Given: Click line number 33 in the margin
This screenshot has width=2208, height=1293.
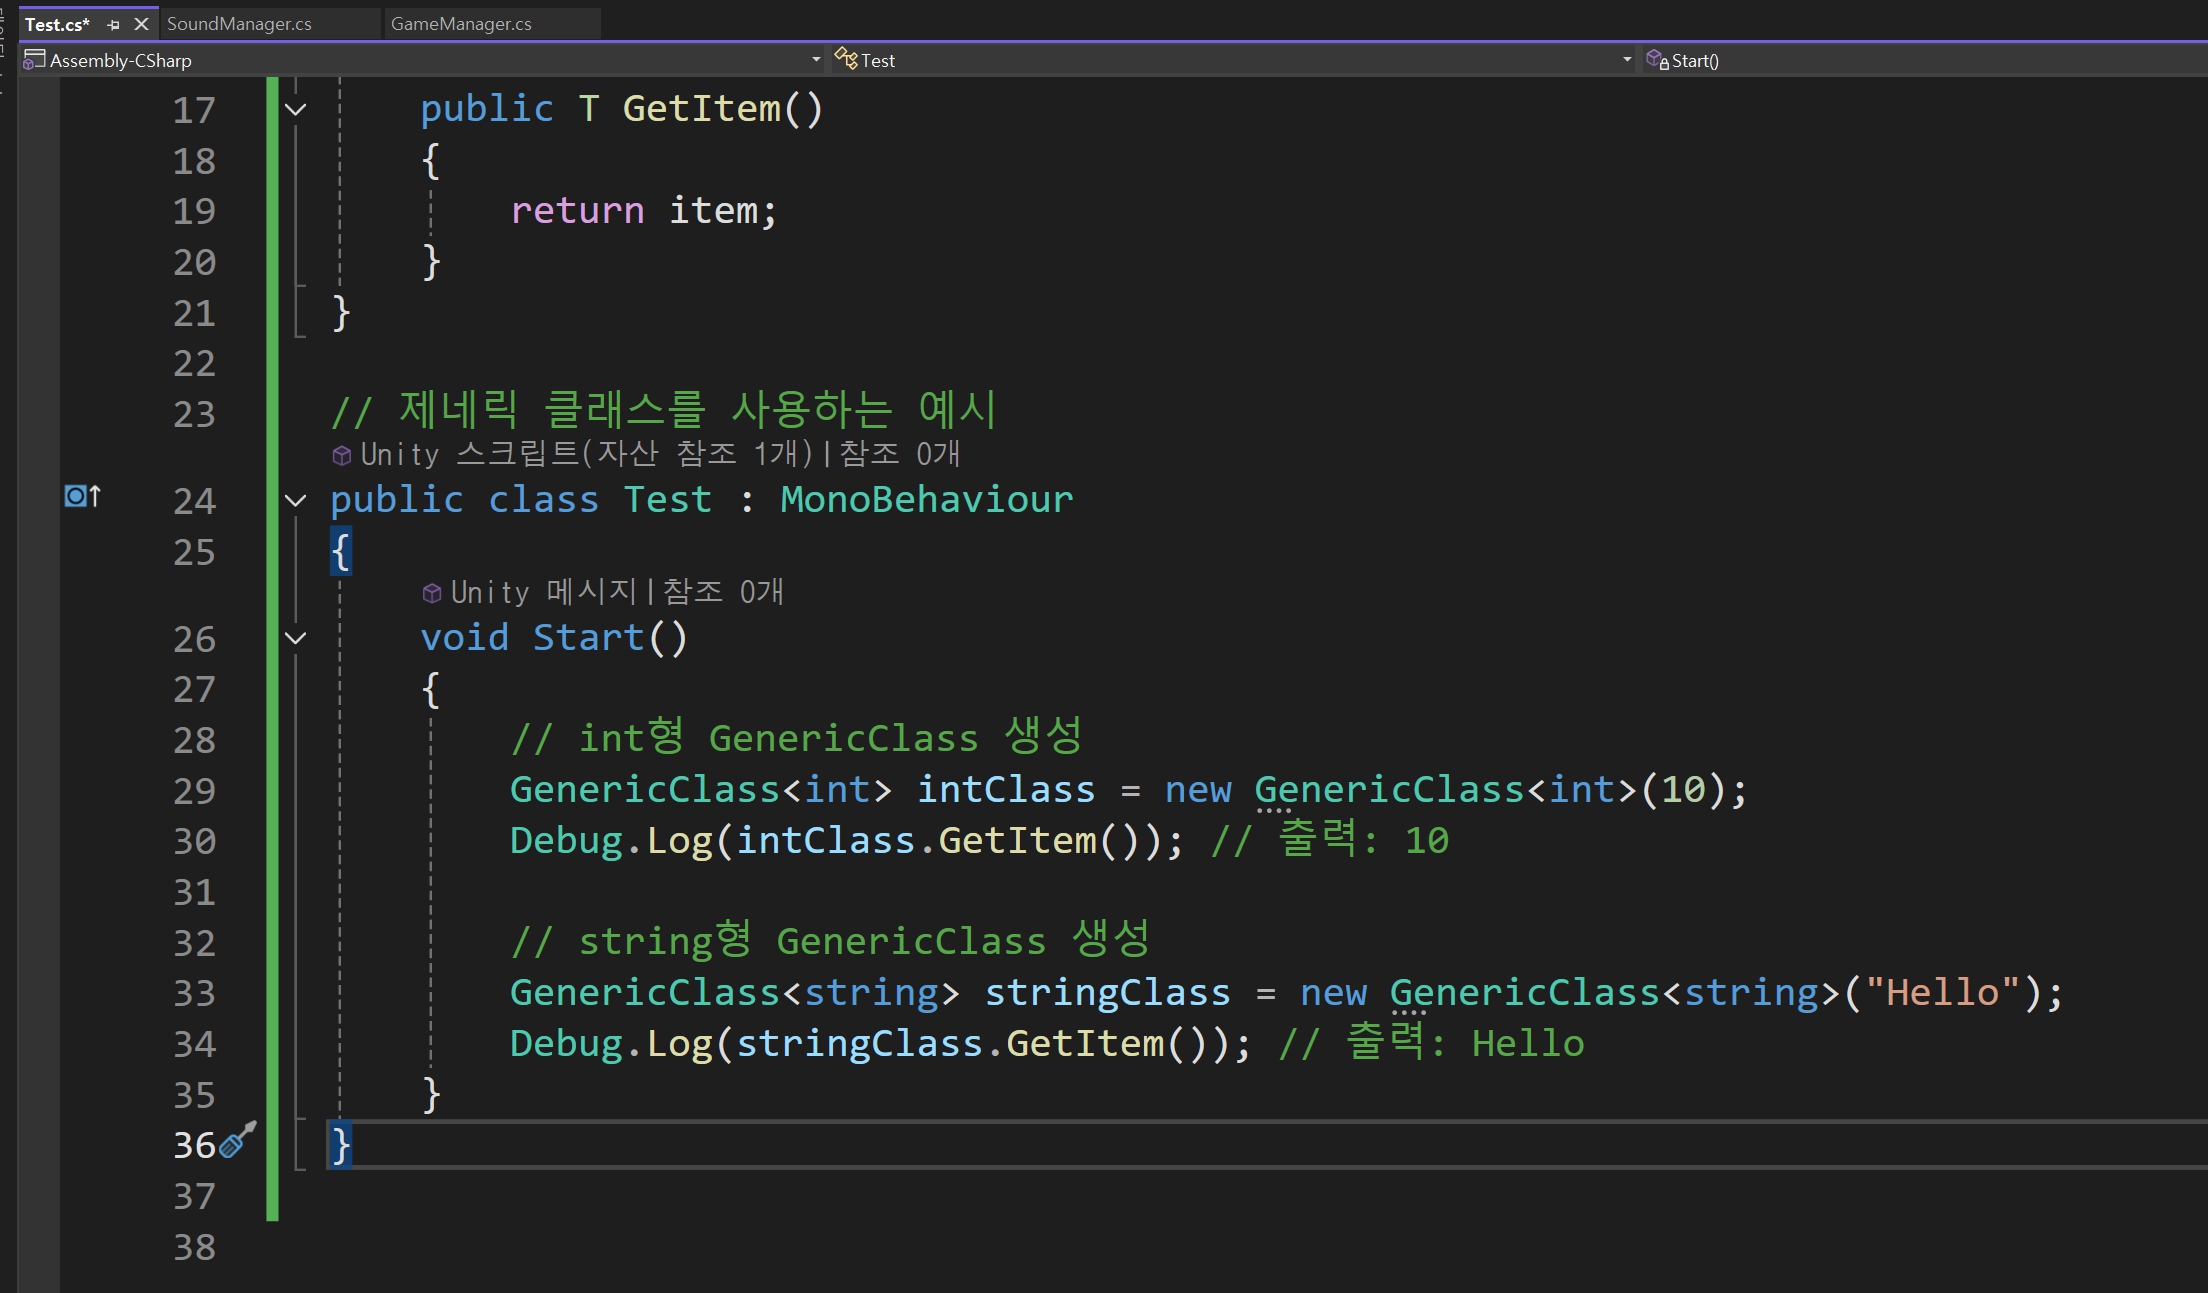Looking at the screenshot, I should click(194, 994).
